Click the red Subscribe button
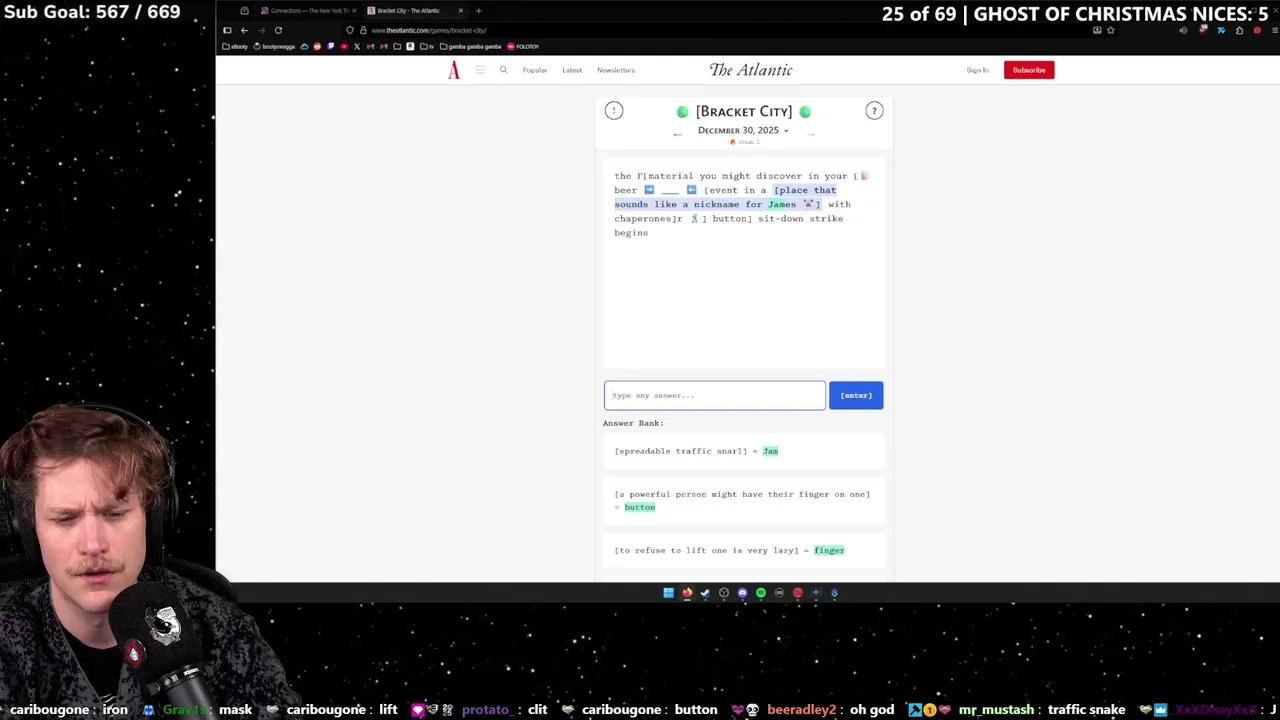 1029,70
